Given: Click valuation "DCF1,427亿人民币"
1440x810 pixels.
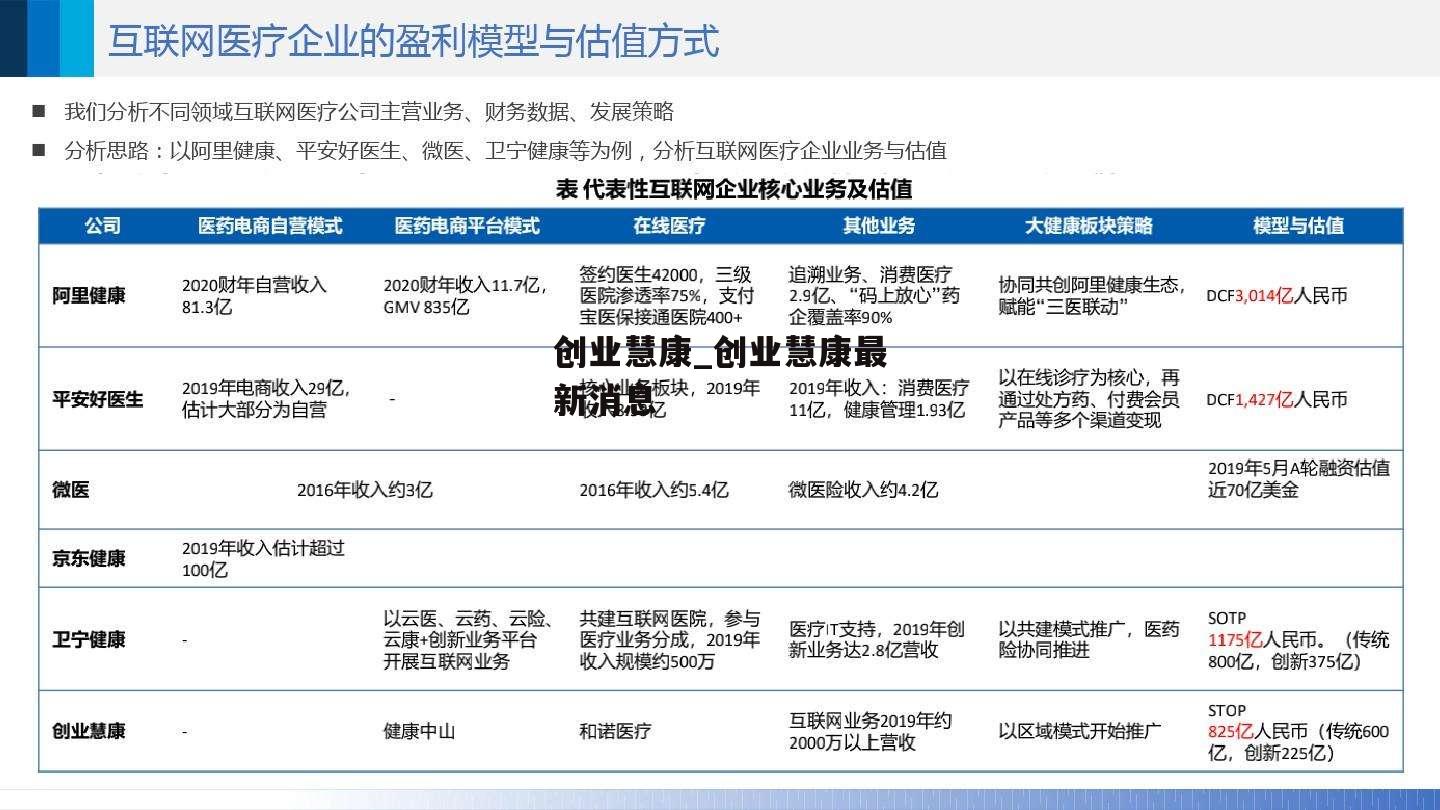Looking at the screenshot, I should pos(1277,399).
